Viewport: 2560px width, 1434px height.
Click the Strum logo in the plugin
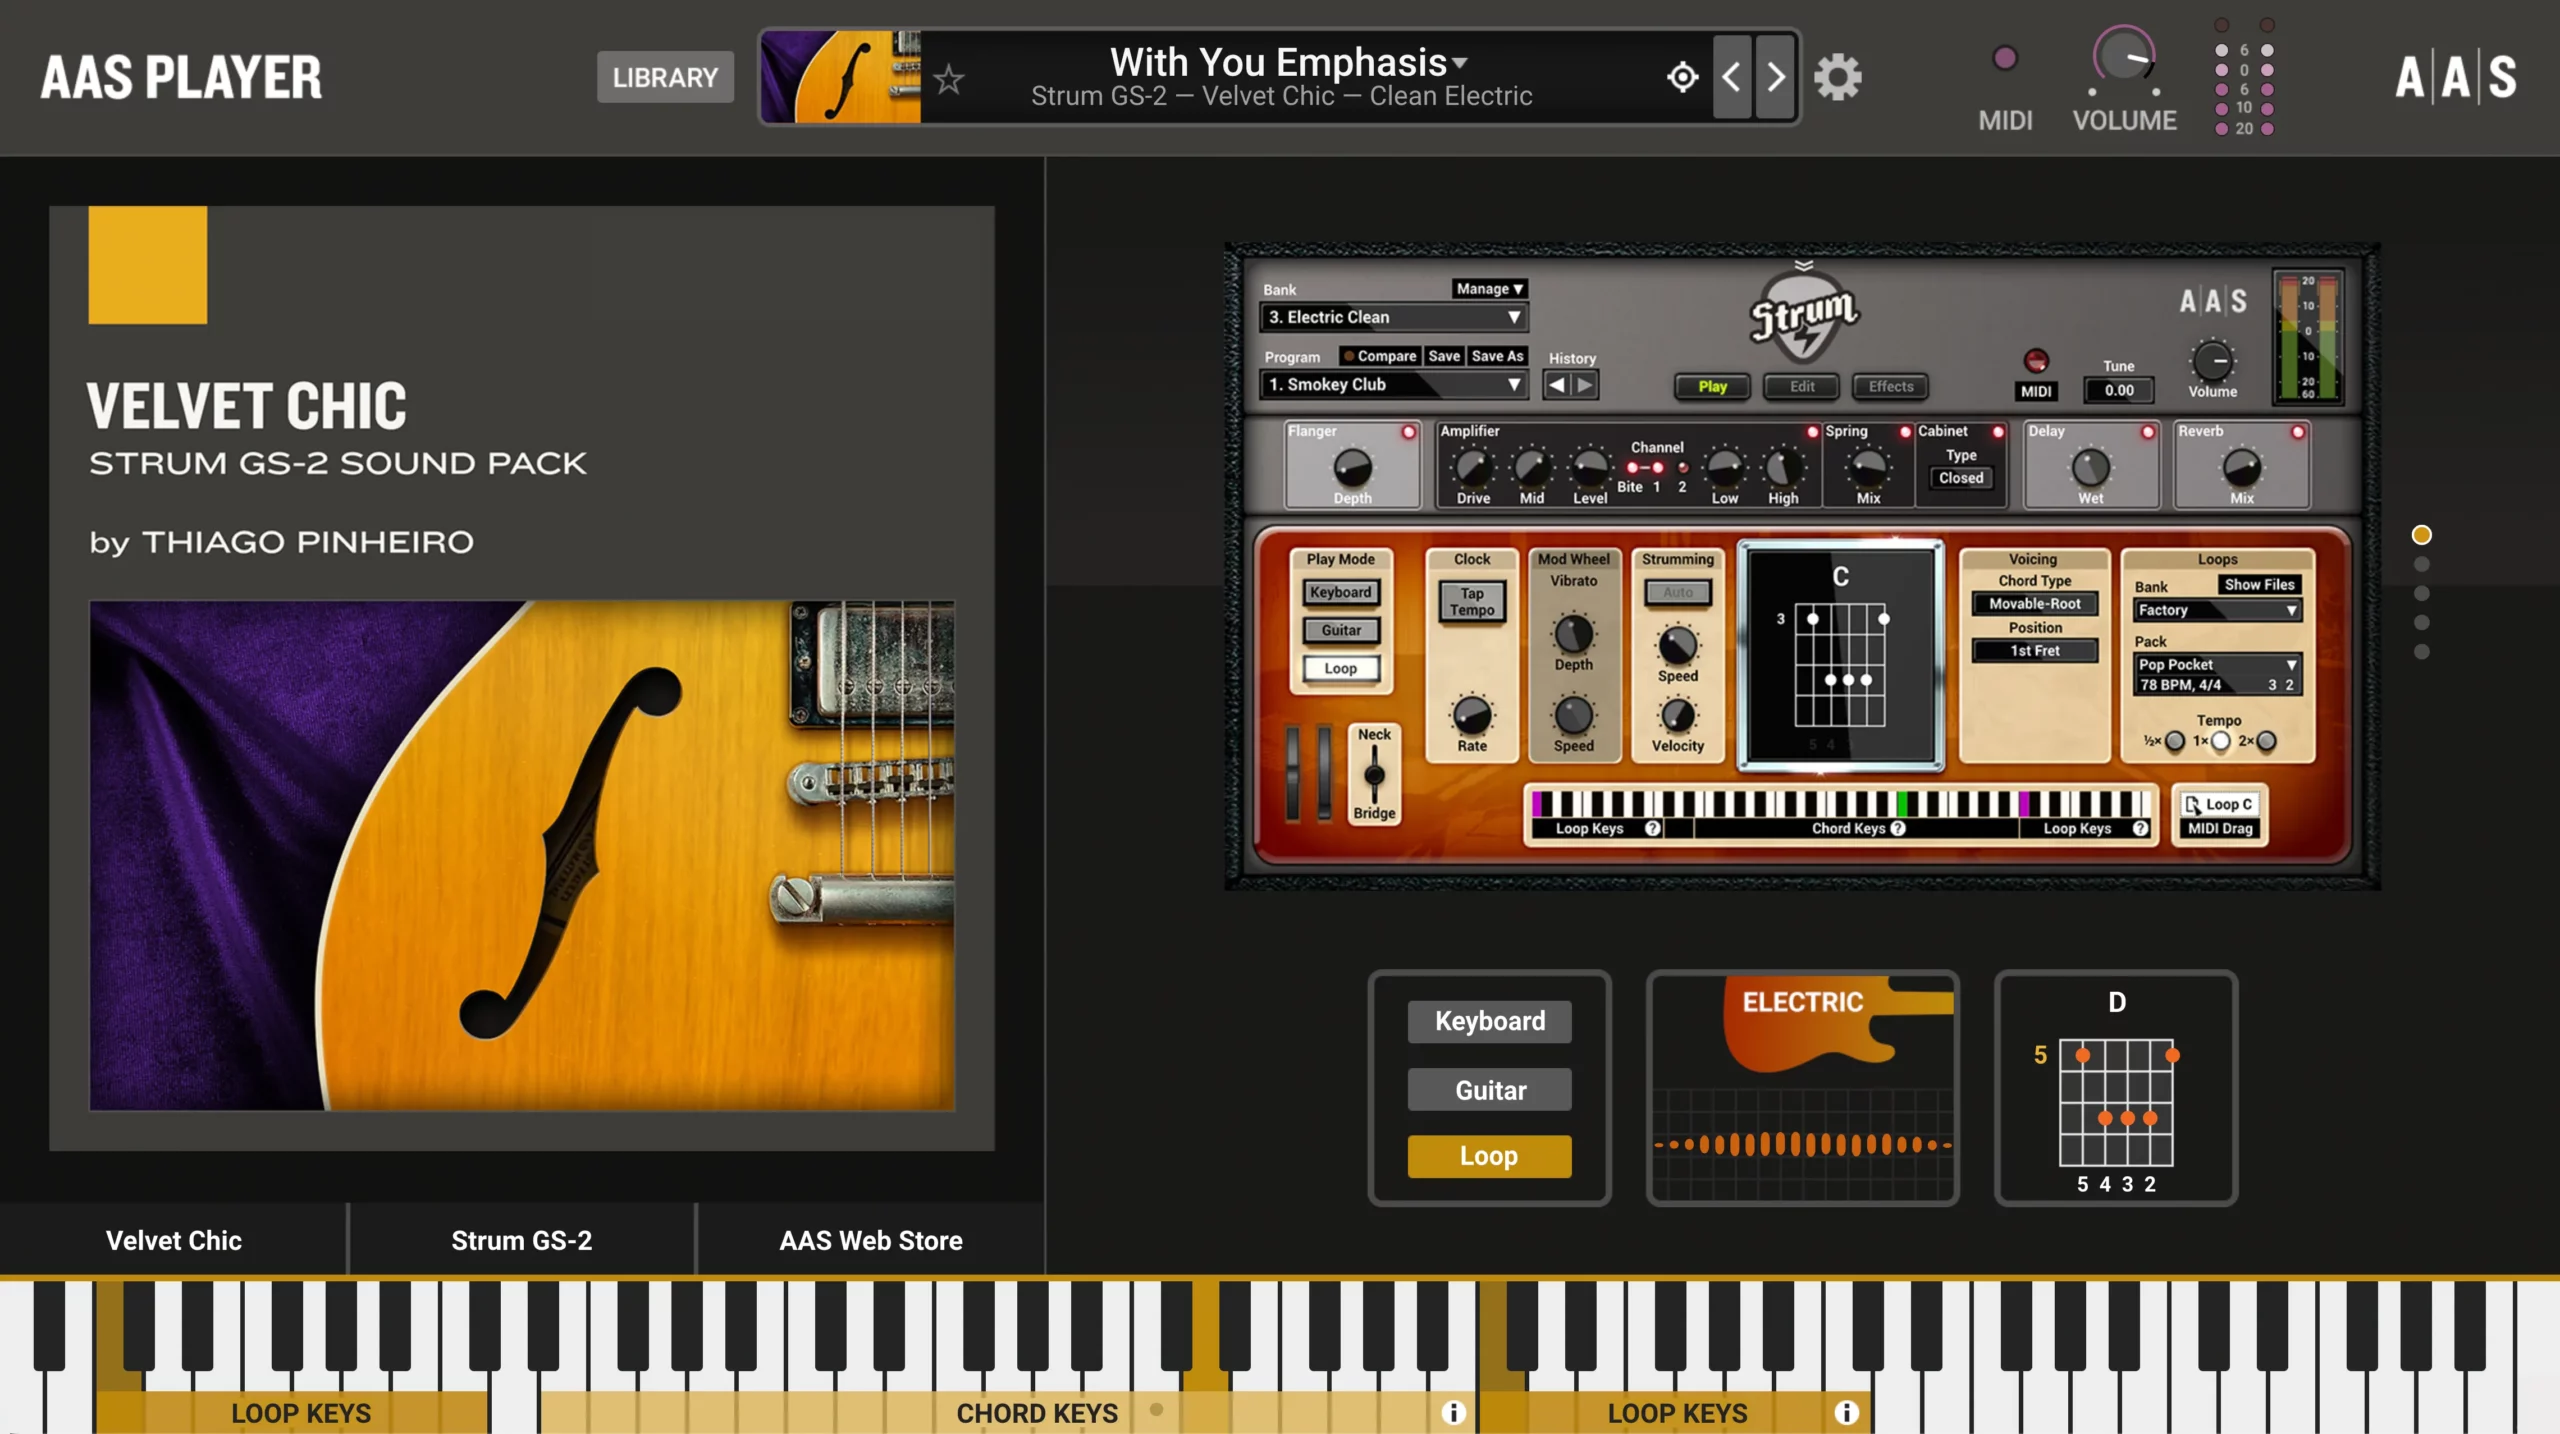1804,317
